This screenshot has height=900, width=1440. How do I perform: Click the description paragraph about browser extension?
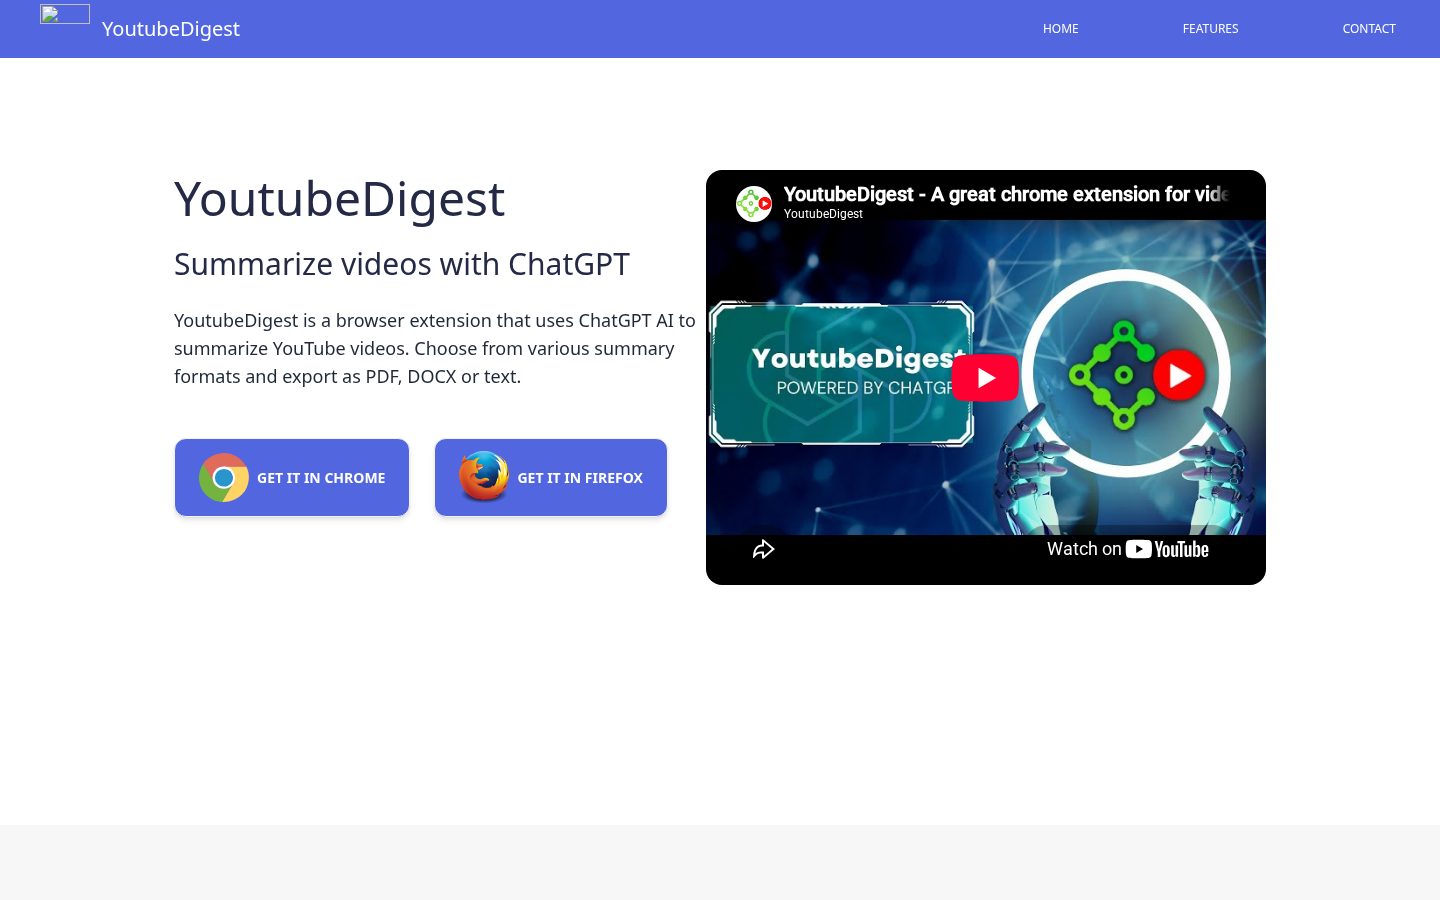click(435, 348)
